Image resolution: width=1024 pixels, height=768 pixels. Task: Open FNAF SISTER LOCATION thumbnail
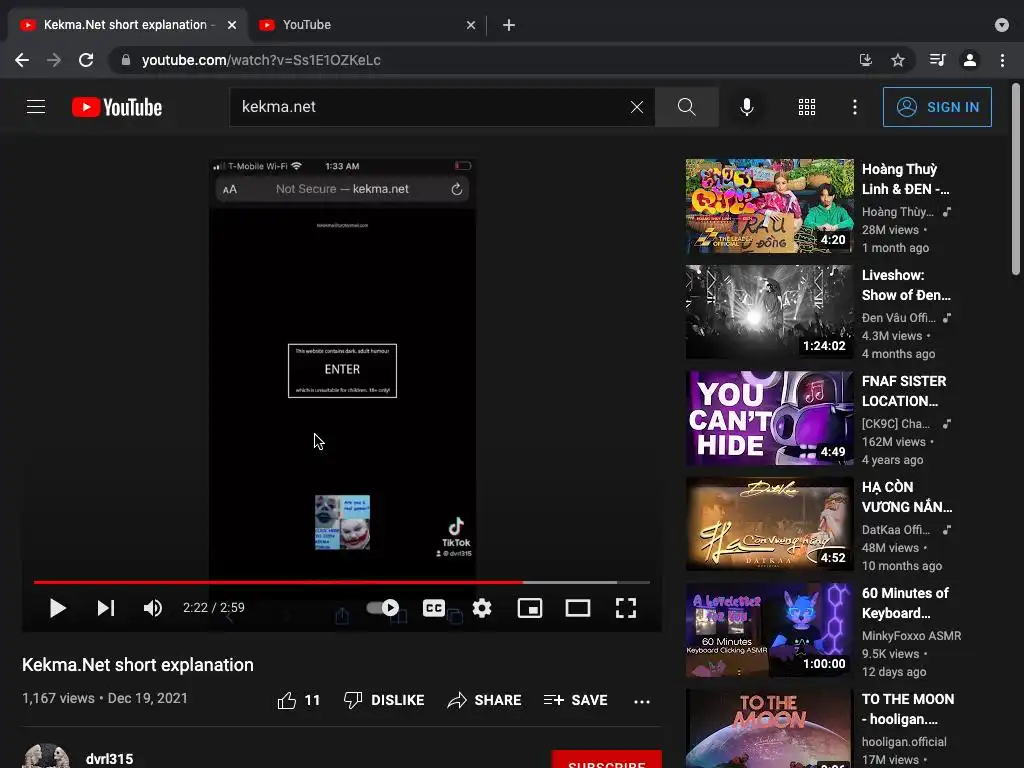[x=769, y=419]
